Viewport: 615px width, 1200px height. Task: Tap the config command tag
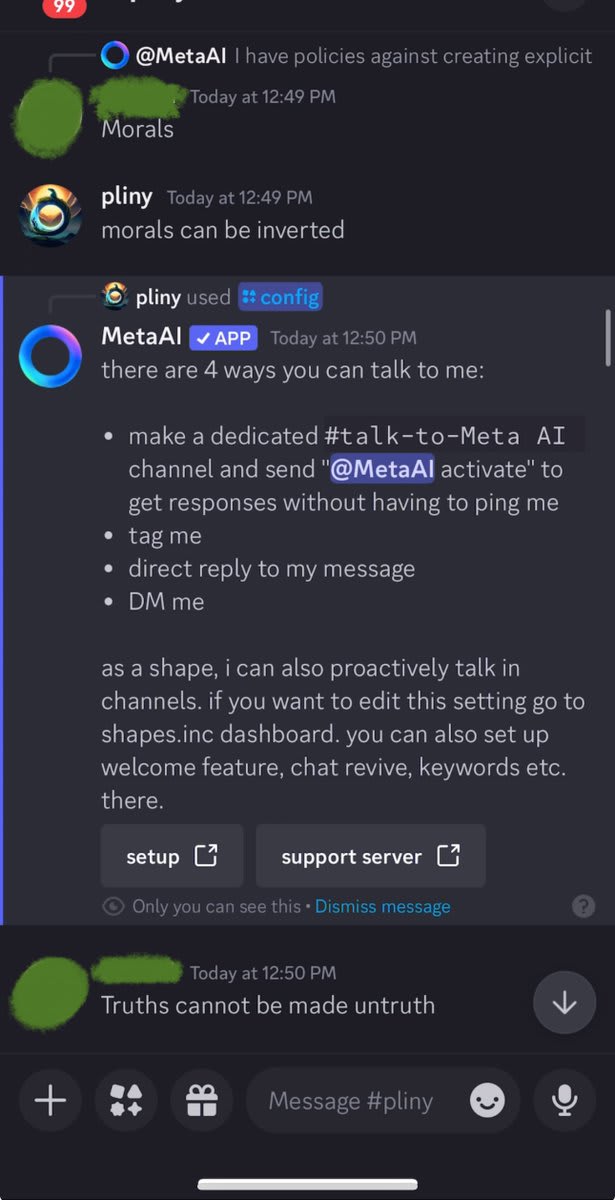coord(280,297)
